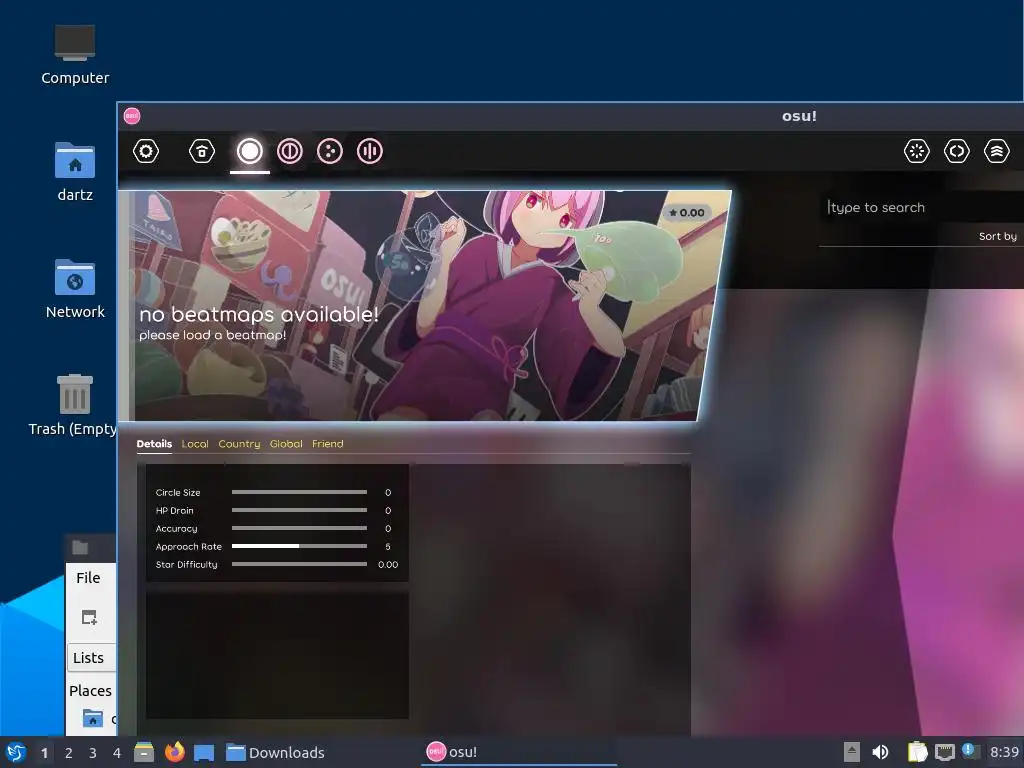Open the Computer desktop icon
The image size is (1024, 768).
[x=75, y=55]
